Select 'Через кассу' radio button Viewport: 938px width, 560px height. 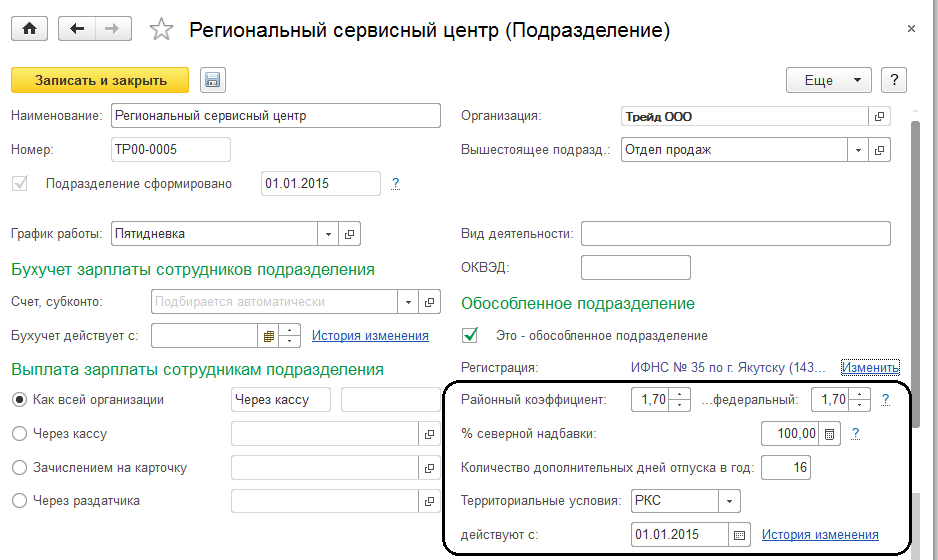tap(19, 434)
